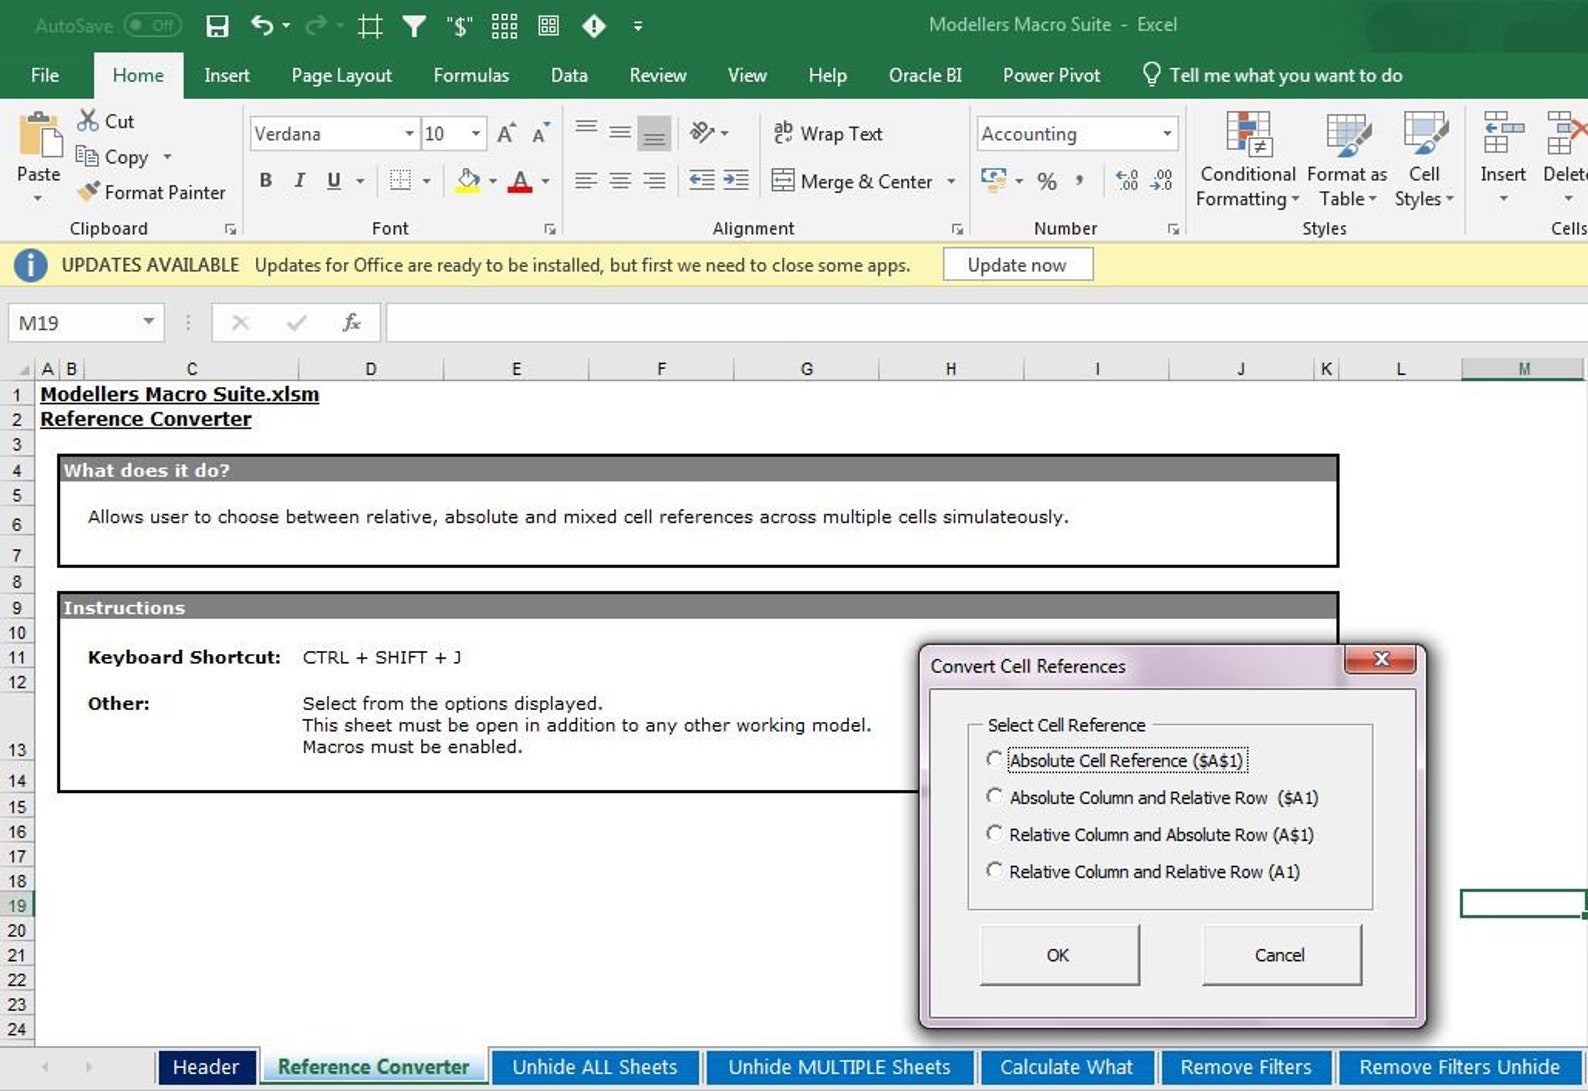Screen dimensions: 1588x1091
Task: Toggle Italic formatting
Action: click(299, 180)
